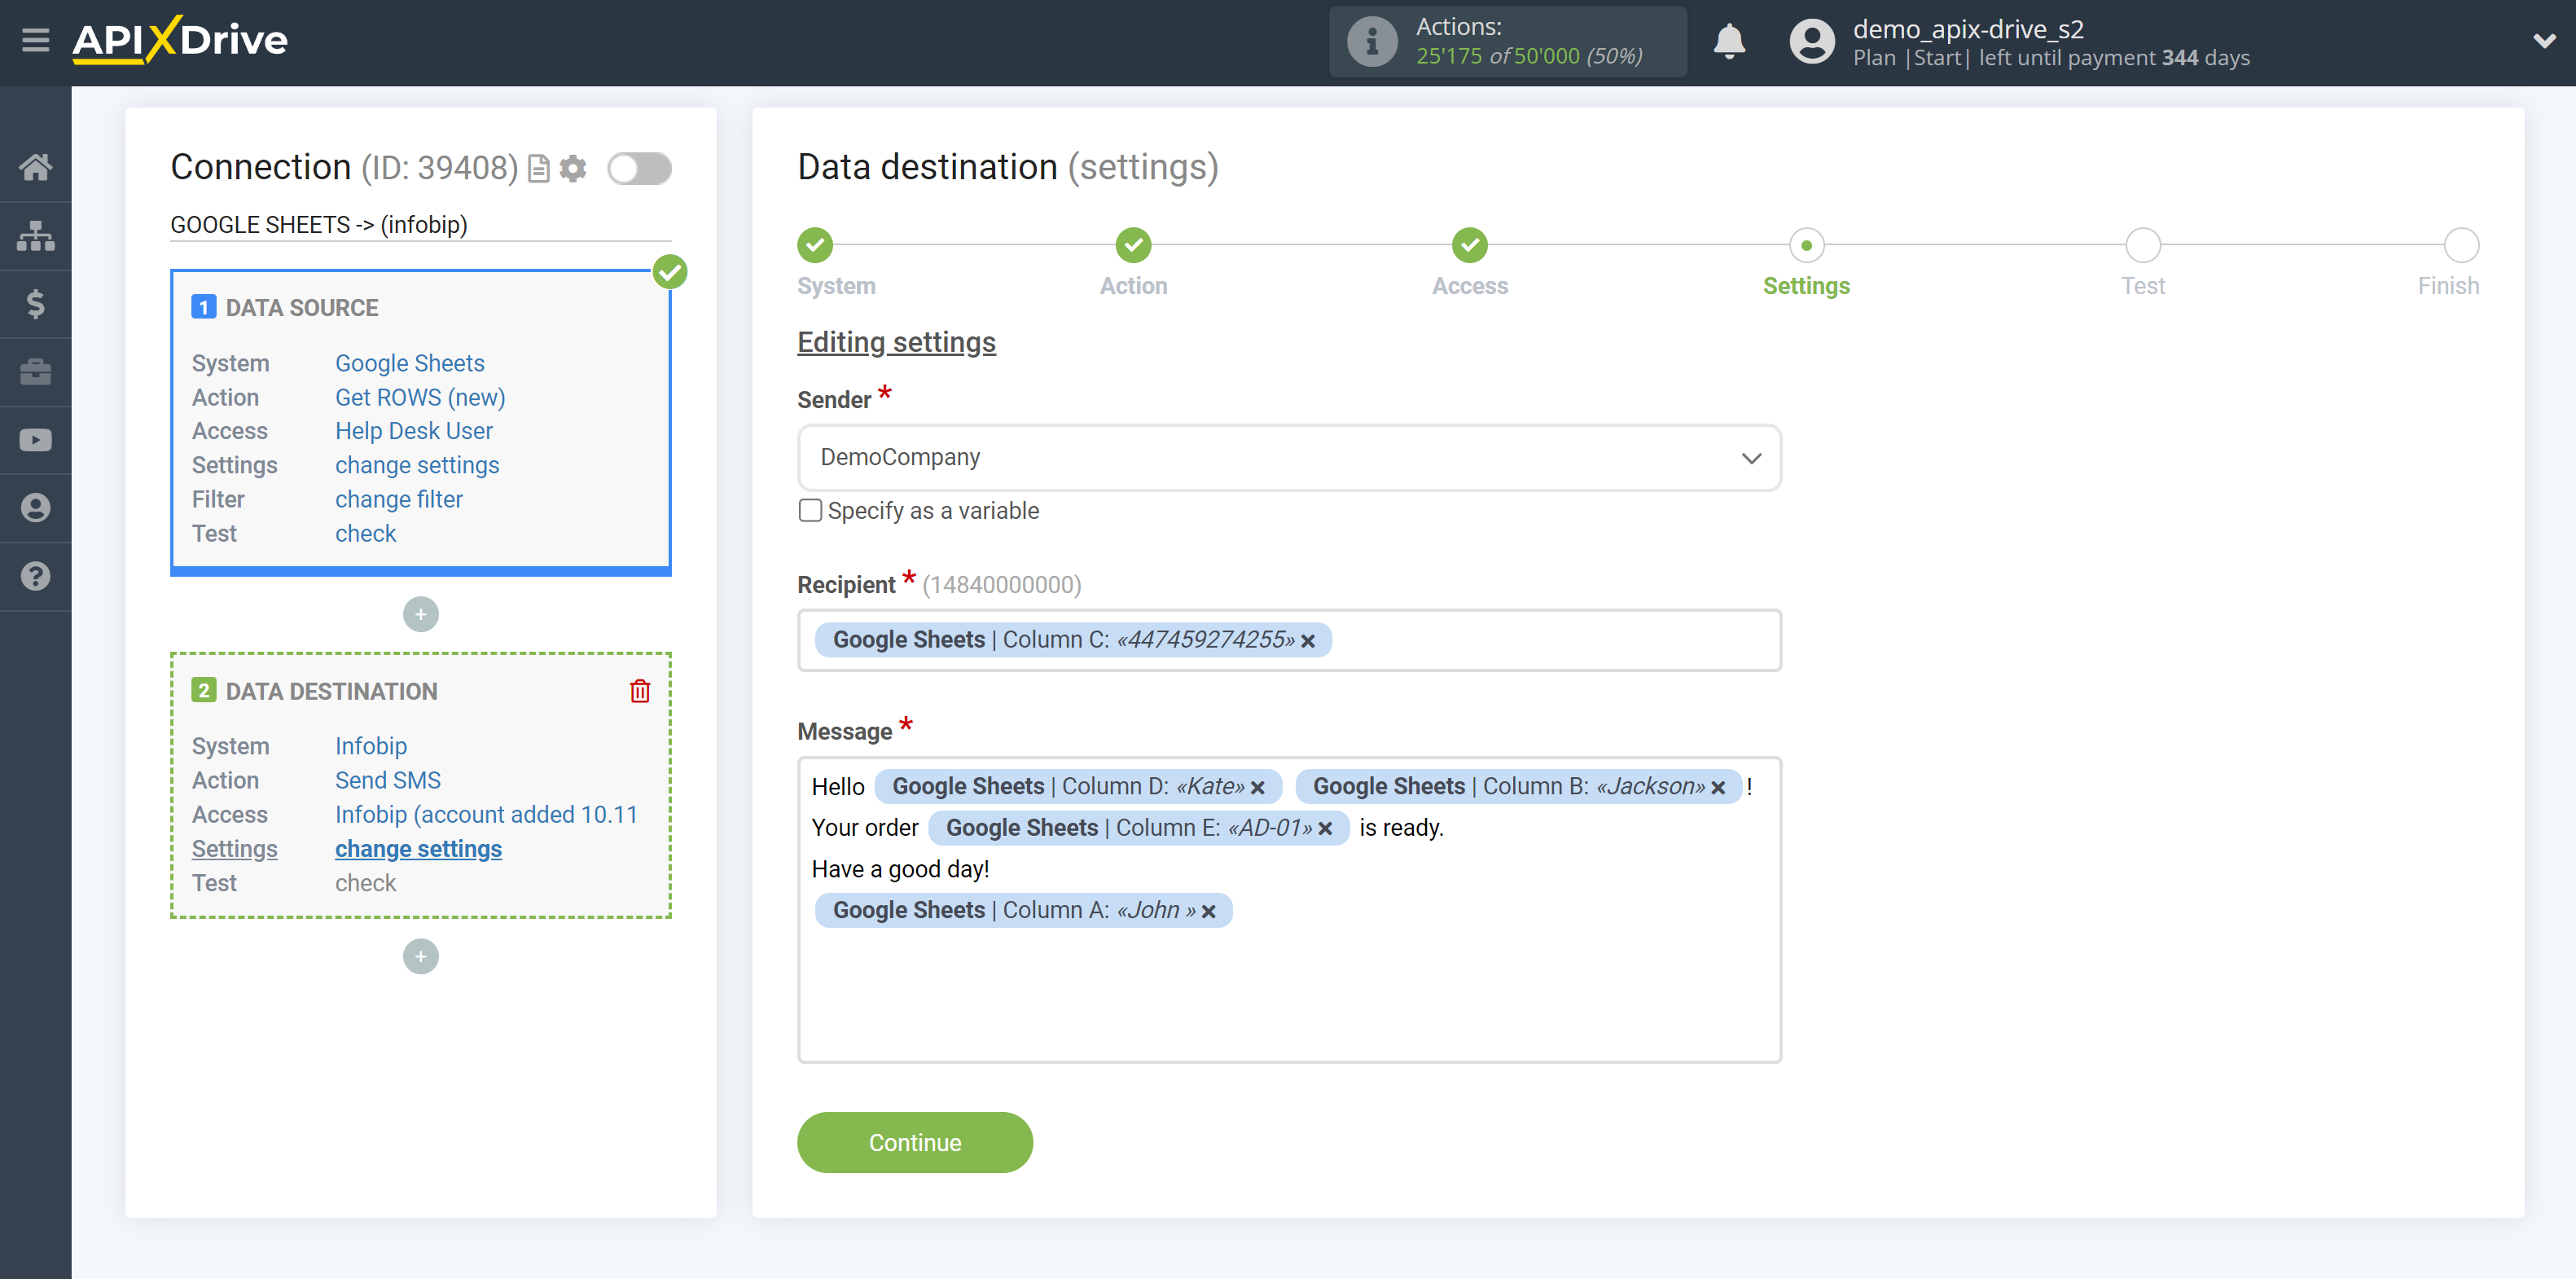Image resolution: width=2576 pixels, height=1279 pixels.
Task: Open Get ROWS (new) action link
Action: pos(420,397)
